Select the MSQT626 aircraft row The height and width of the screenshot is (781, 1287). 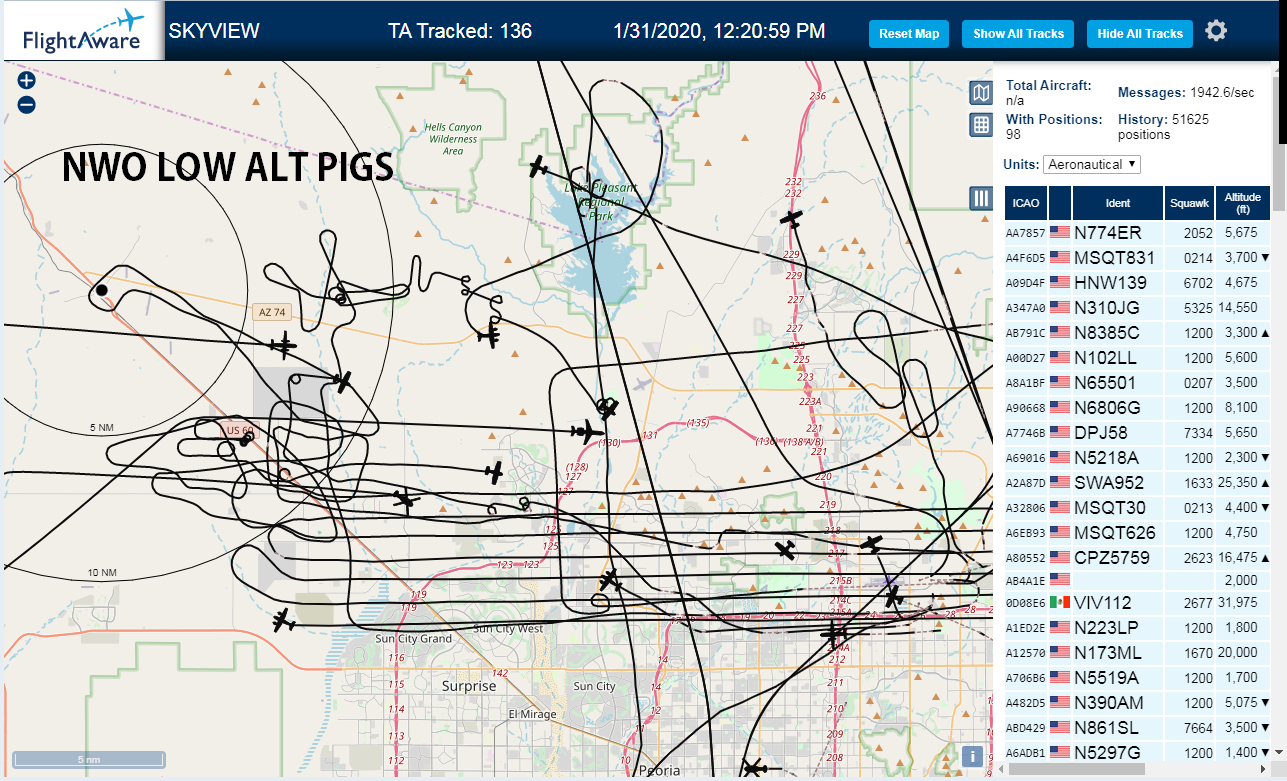pyautogui.click(x=1138, y=533)
